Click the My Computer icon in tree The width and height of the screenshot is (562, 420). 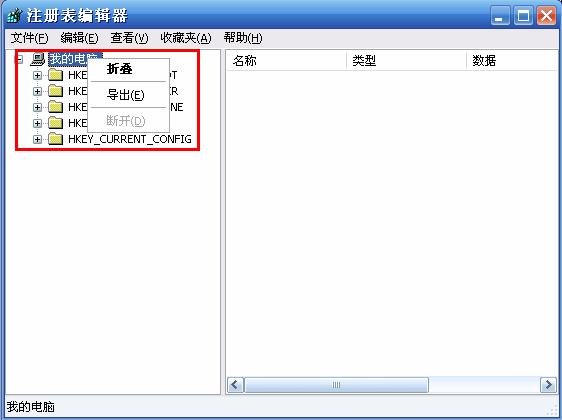[38, 59]
